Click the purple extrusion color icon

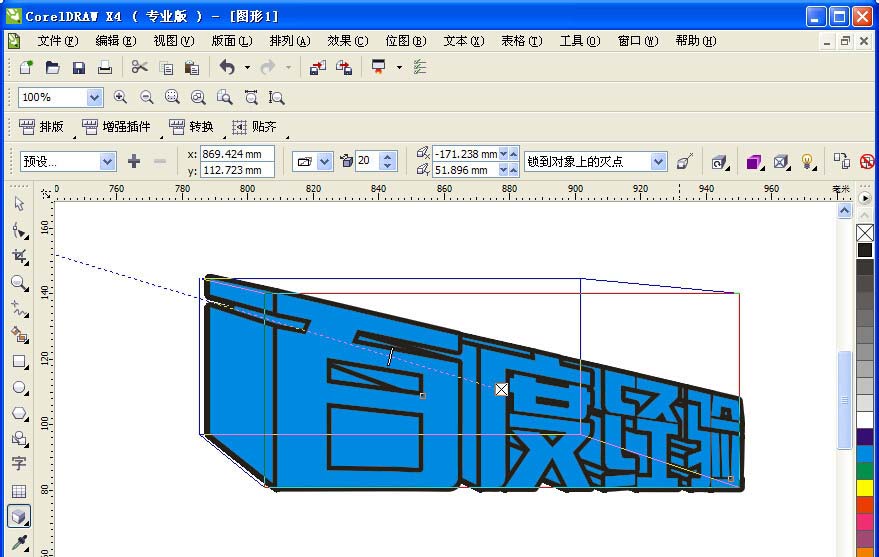tap(754, 161)
